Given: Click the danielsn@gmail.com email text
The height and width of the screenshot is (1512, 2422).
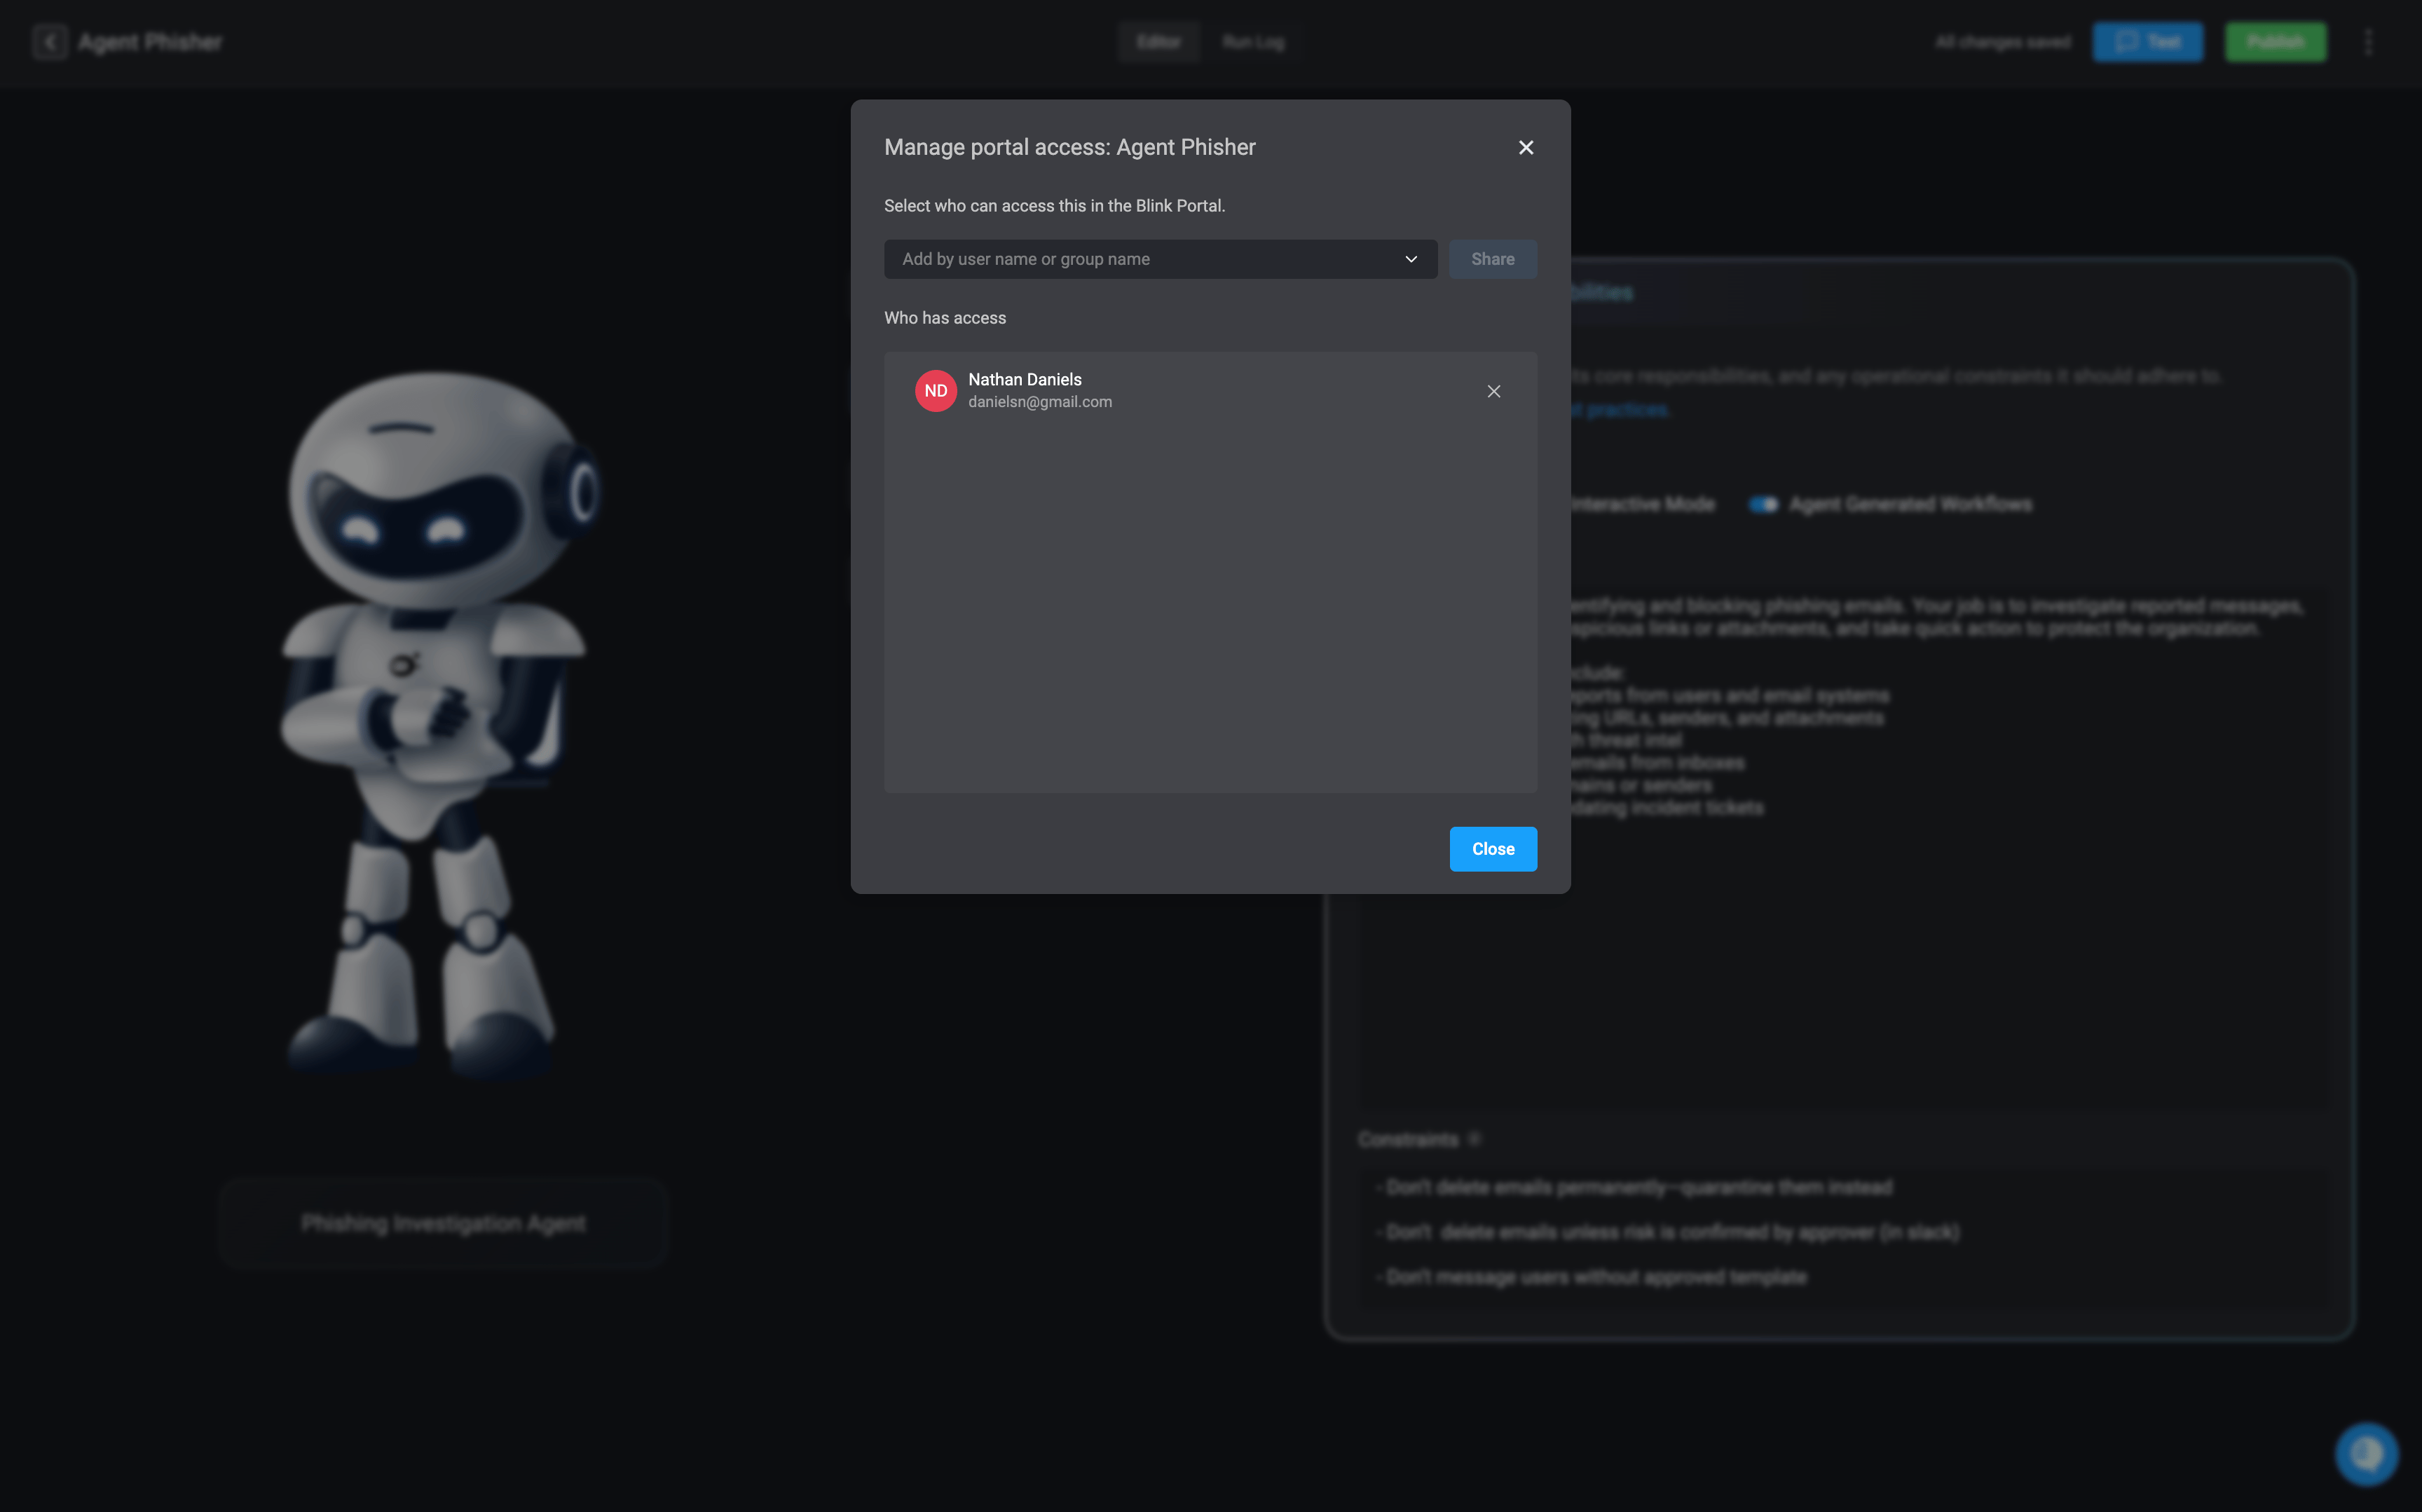Looking at the screenshot, I should [x=1039, y=402].
